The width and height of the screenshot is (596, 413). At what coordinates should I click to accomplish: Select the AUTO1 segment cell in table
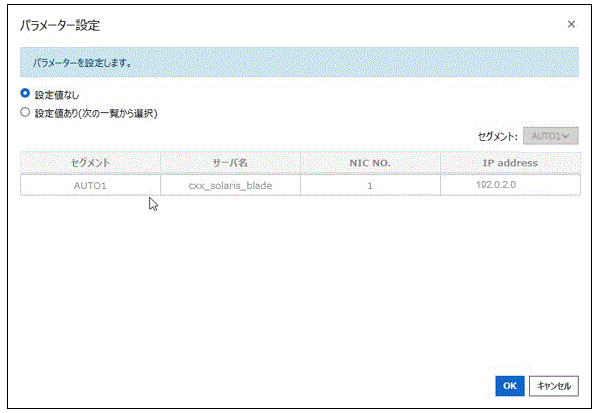point(90,185)
